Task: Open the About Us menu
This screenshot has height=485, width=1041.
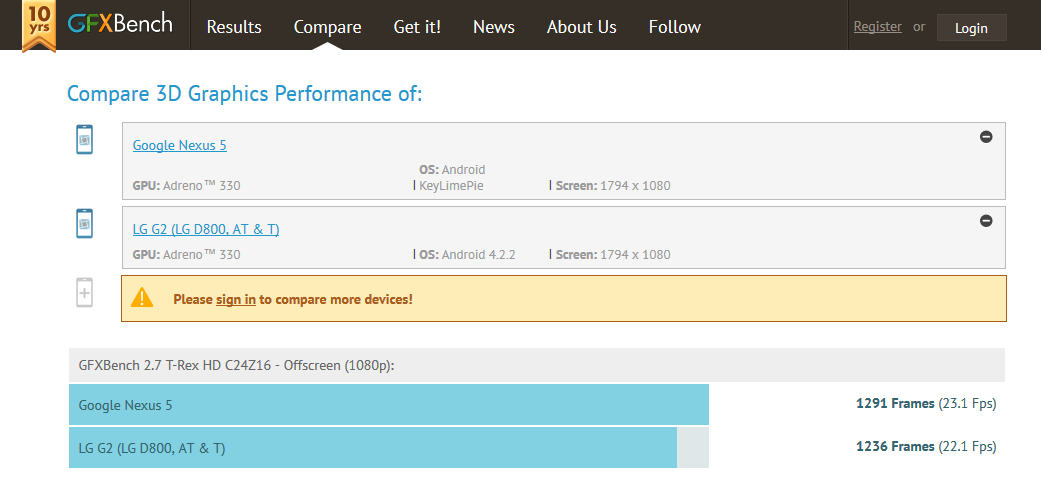Action: pos(582,27)
